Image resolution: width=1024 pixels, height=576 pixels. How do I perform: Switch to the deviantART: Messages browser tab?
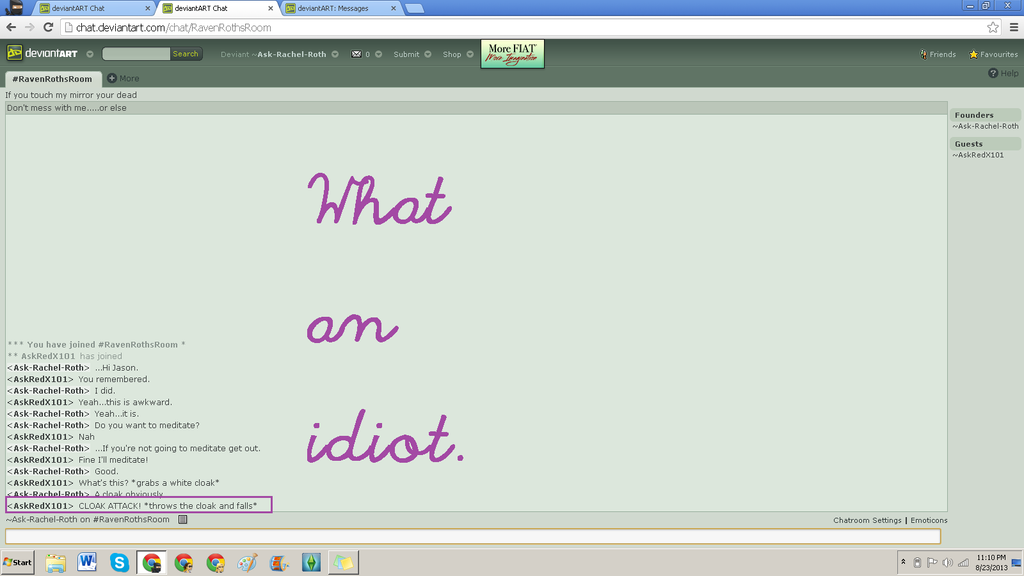[x=340, y=8]
